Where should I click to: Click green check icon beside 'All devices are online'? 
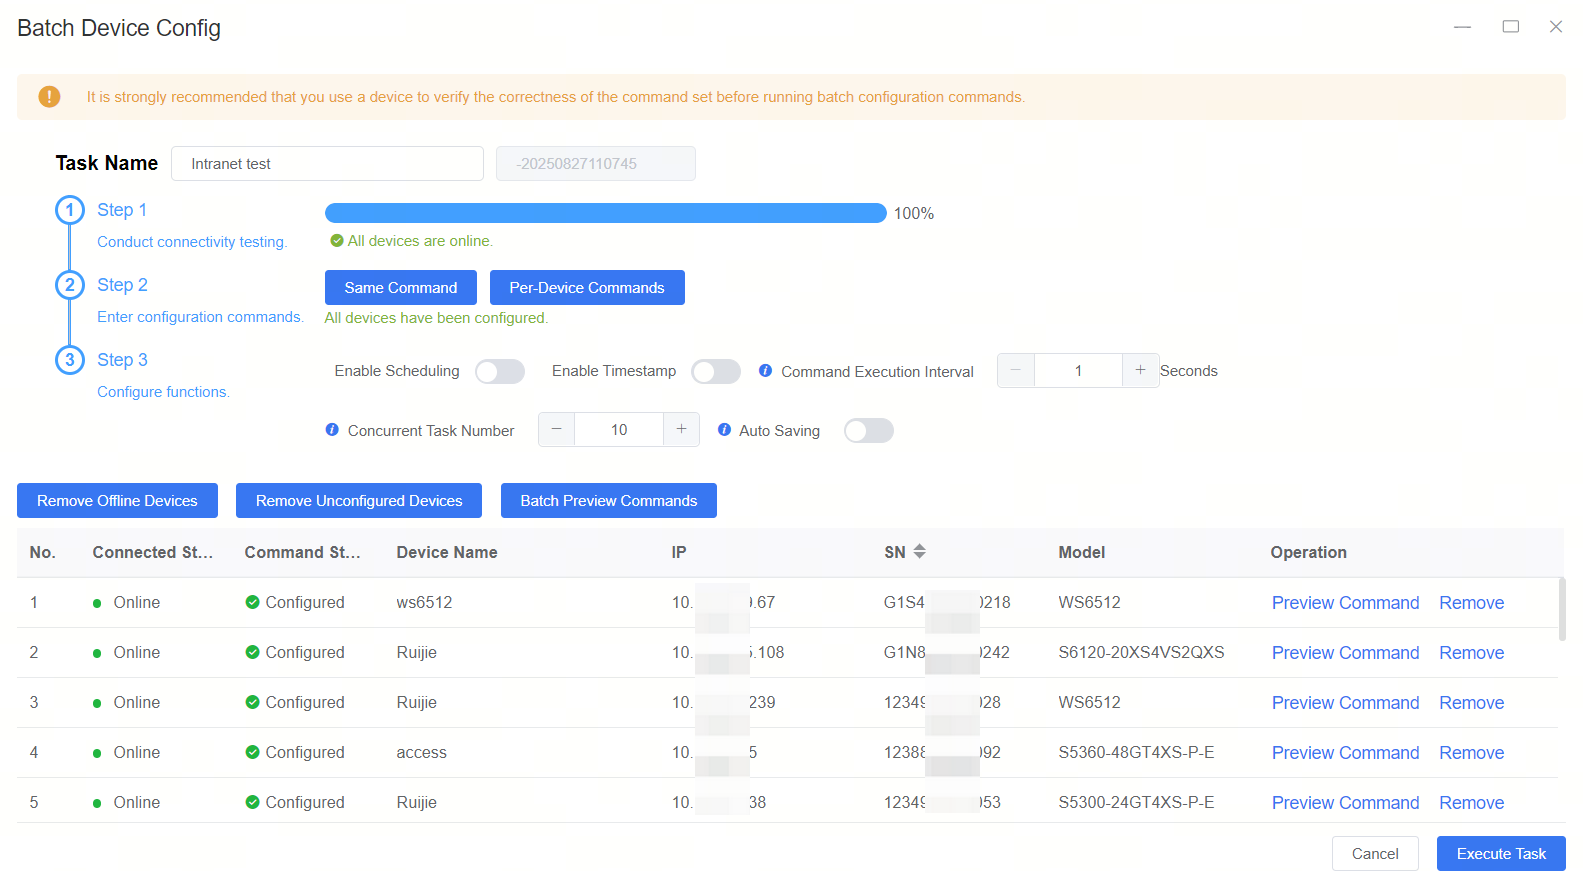tap(337, 241)
